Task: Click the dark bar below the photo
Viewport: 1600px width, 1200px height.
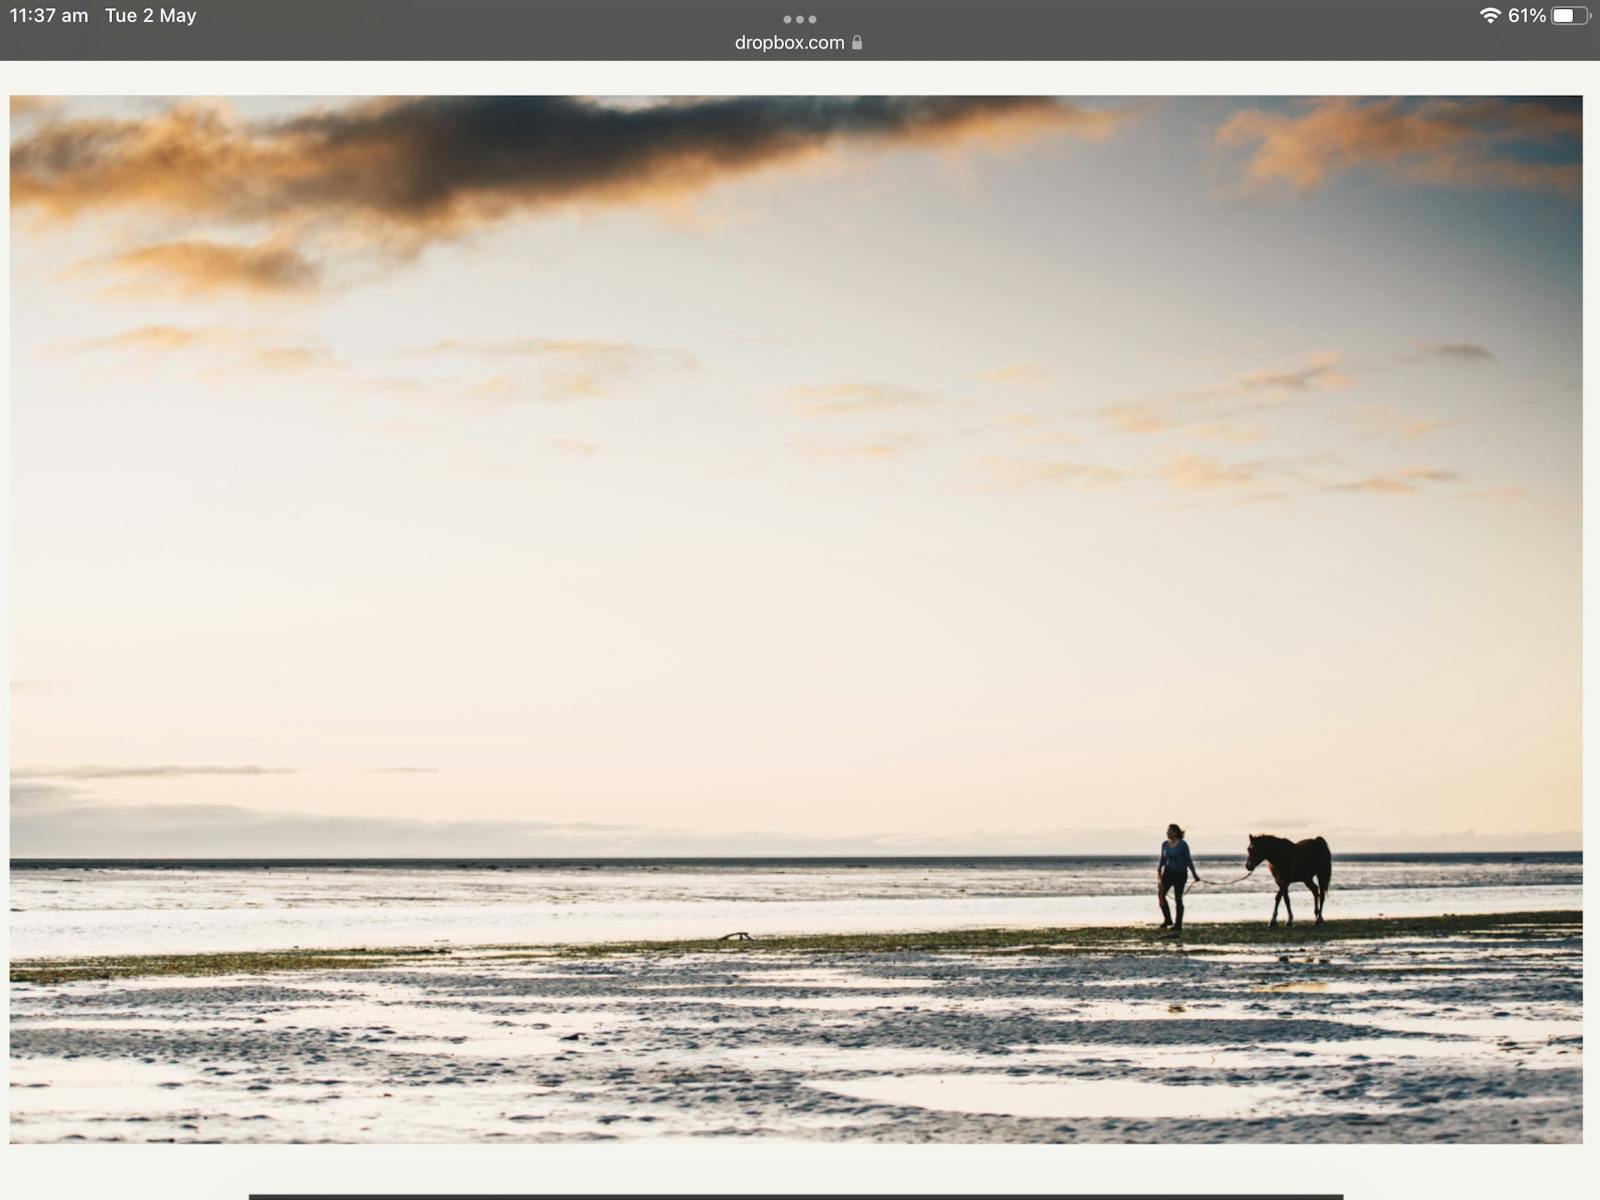Action: coord(795,1196)
